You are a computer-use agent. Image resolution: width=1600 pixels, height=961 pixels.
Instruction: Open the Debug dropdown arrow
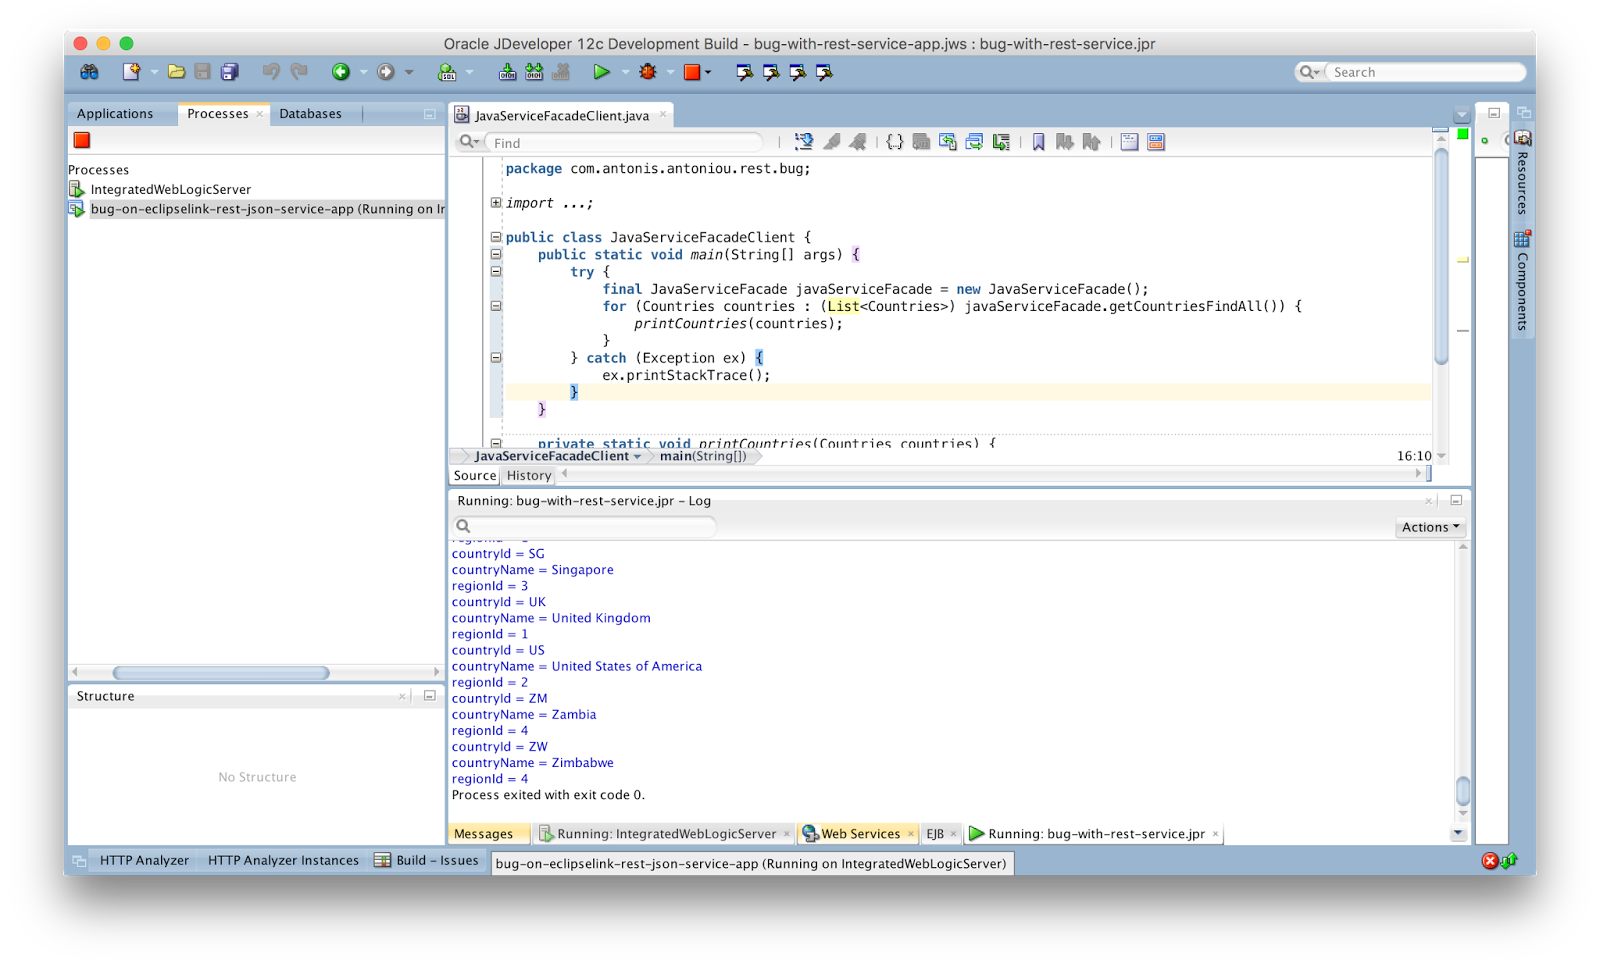tap(670, 72)
